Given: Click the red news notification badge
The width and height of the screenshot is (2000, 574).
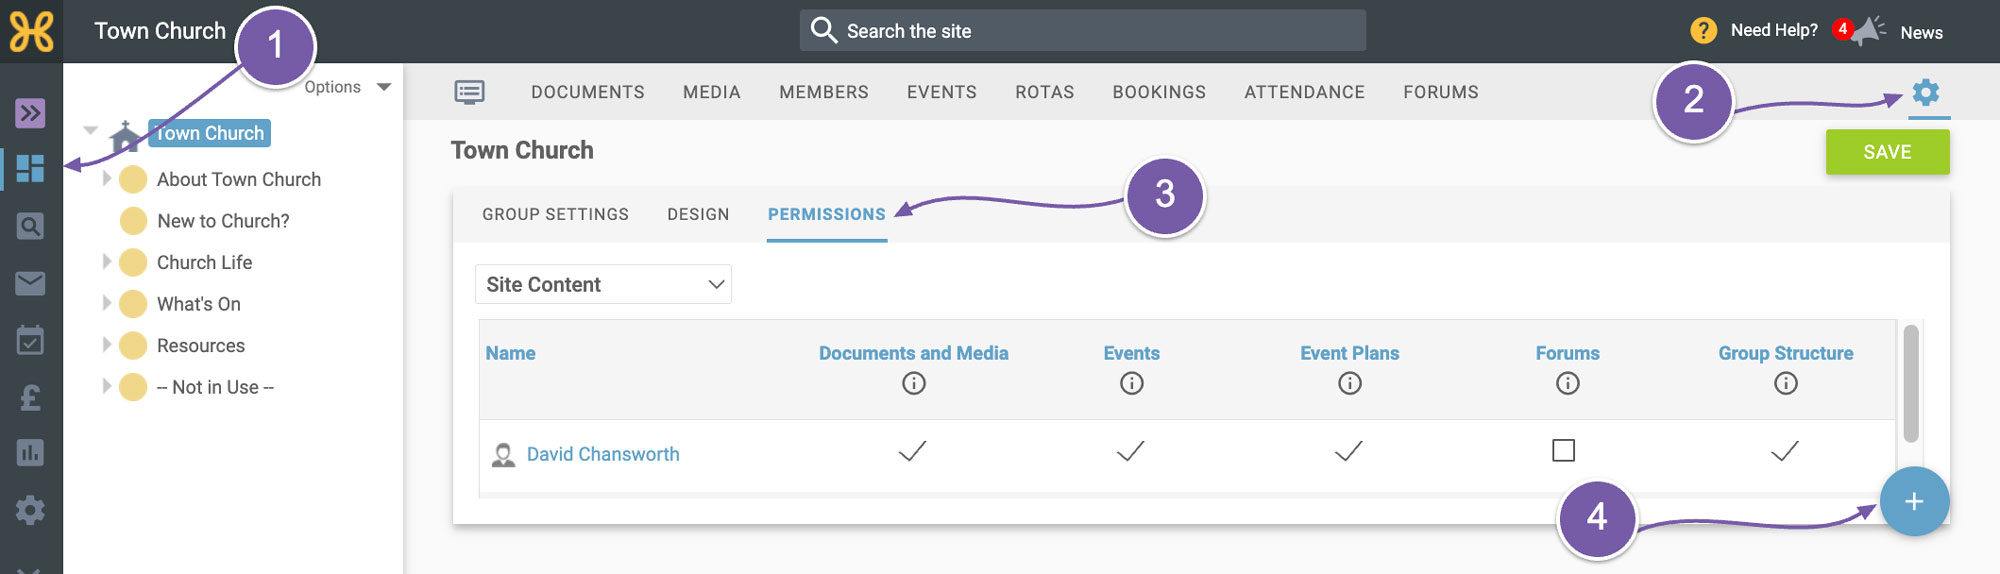Looking at the screenshot, I should click(x=1843, y=29).
